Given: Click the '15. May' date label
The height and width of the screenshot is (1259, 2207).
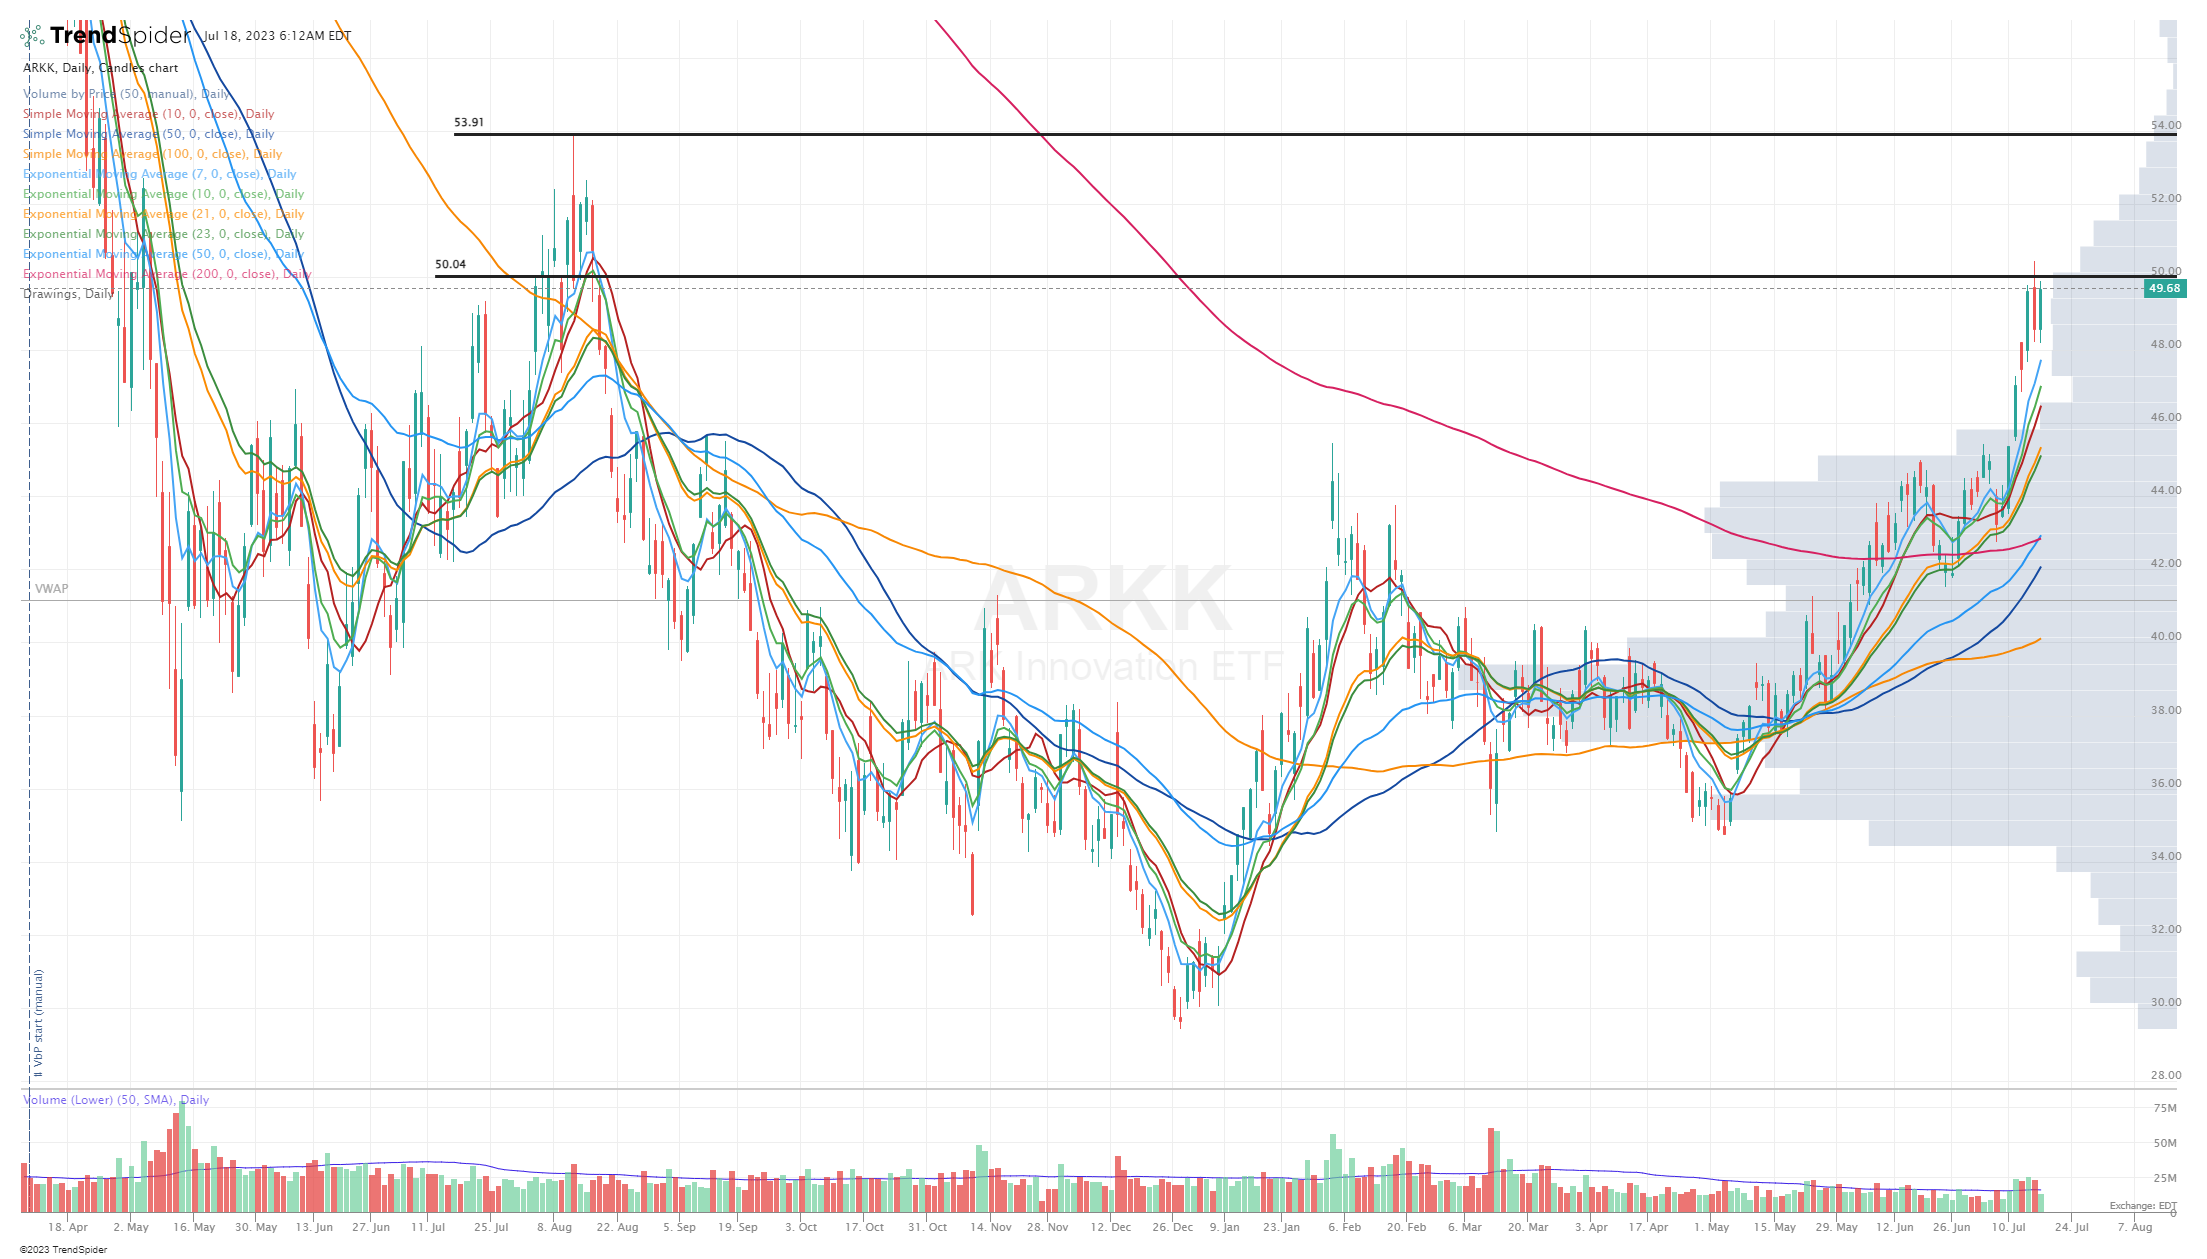Looking at the screenshot, I should tap(1775, 1228).
